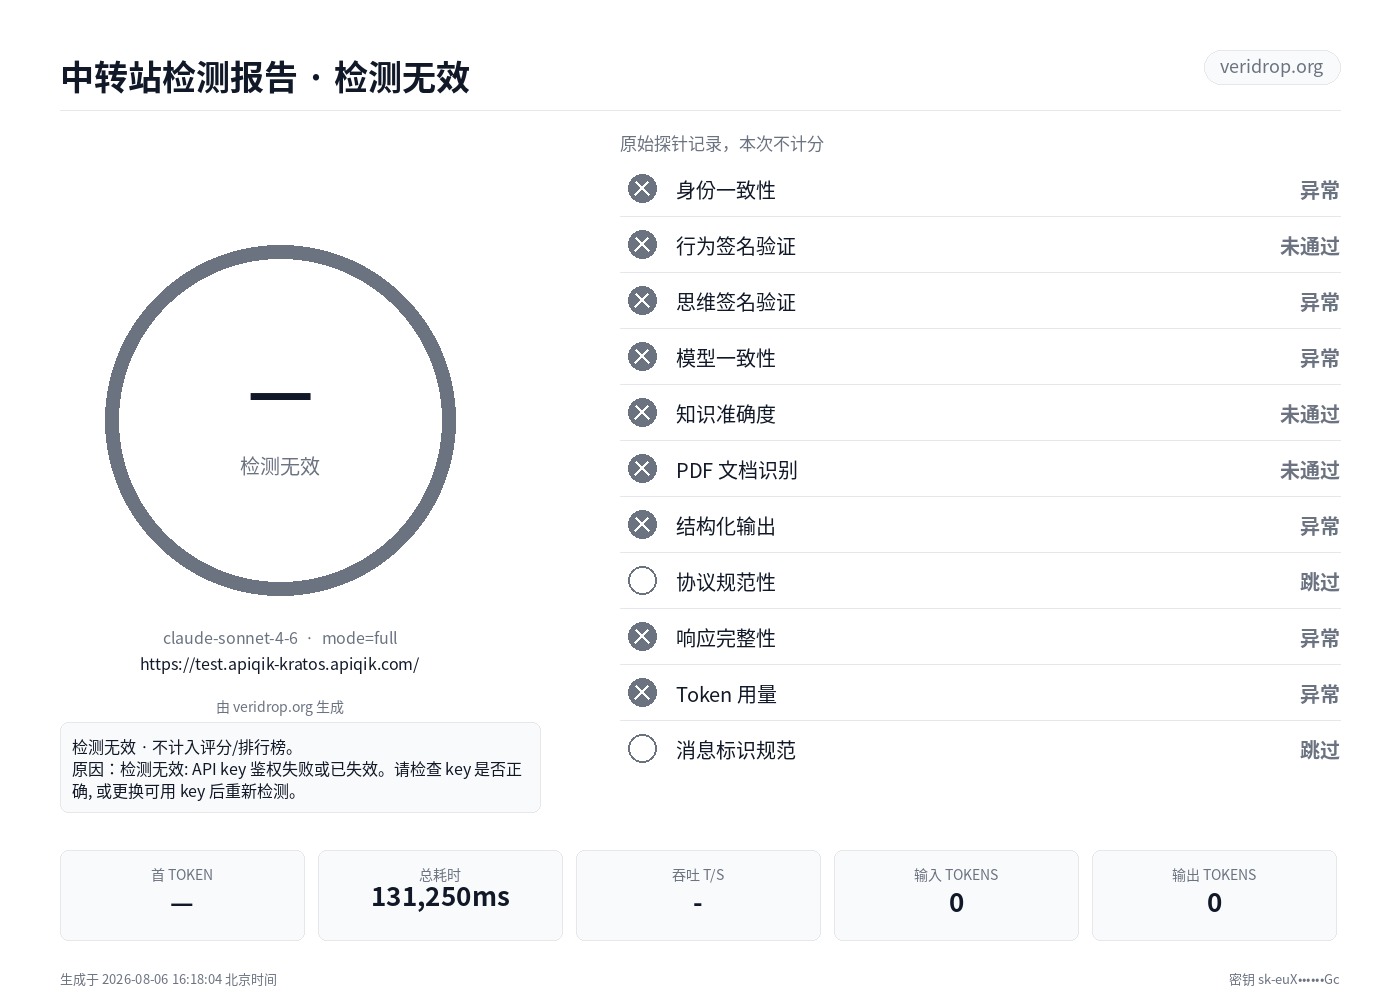The width and height of the screenshot is (1400, 1000).
Task: Click the error icon beside 结构化输出
Action: 642,525
